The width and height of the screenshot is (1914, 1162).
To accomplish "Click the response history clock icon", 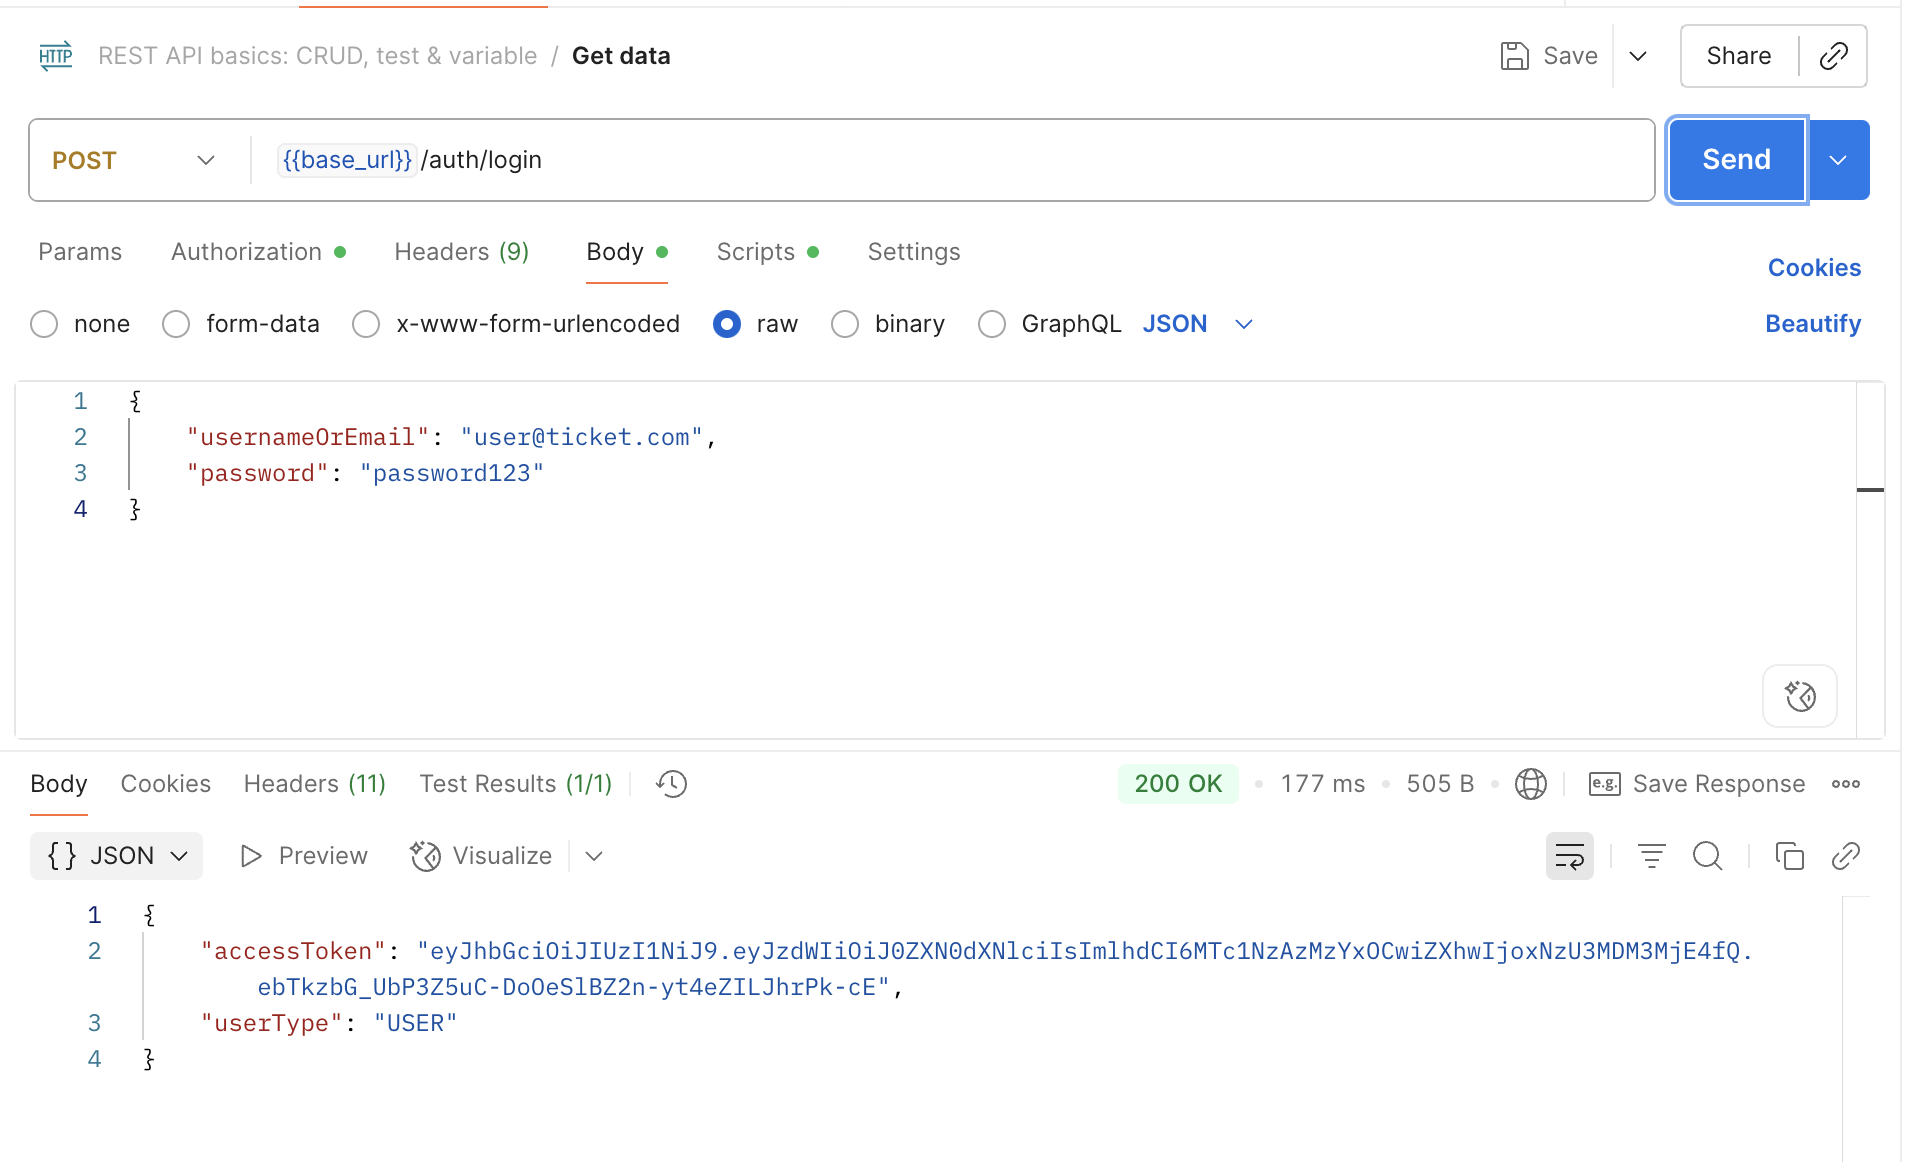I will [672, 784].
